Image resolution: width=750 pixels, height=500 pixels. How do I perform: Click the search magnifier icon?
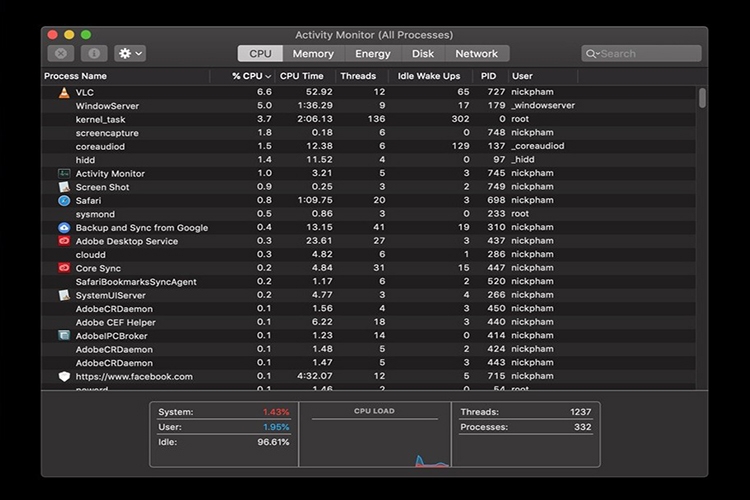pos(592,54)
